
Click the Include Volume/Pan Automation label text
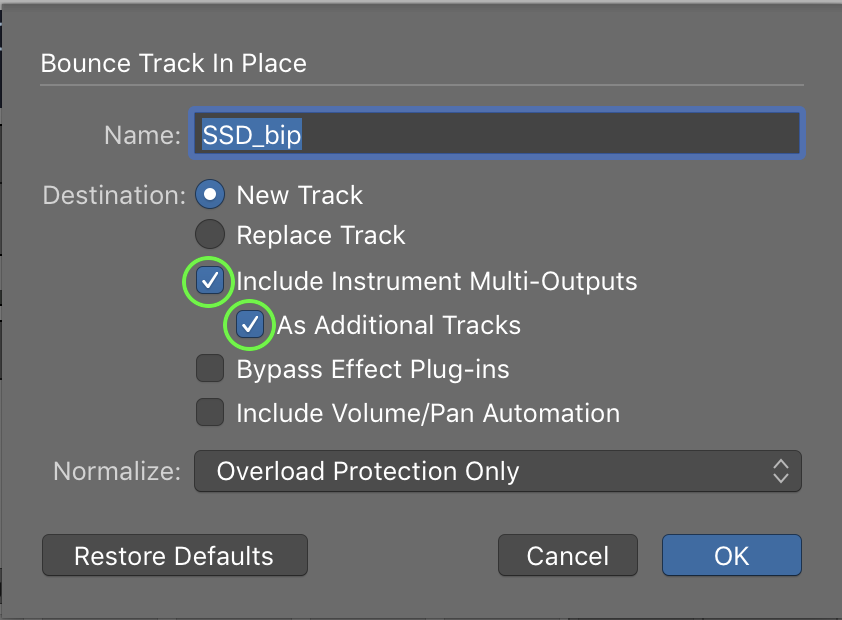pyautogui.click(x=428, y=413)
